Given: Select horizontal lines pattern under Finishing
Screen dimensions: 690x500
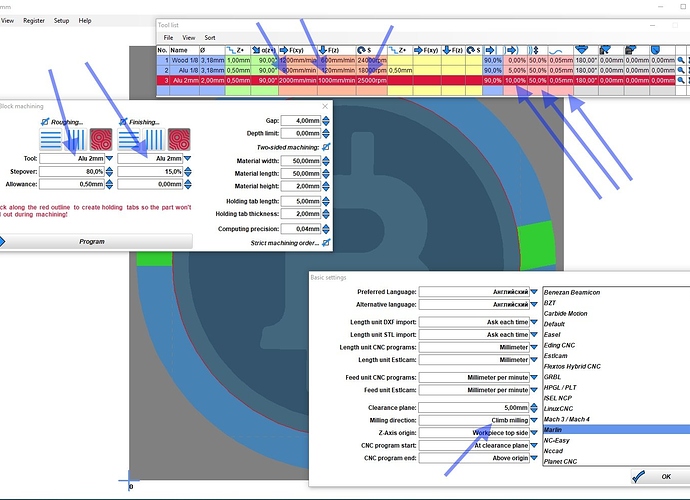Looking at the screenshot, I should coord(129,140).
